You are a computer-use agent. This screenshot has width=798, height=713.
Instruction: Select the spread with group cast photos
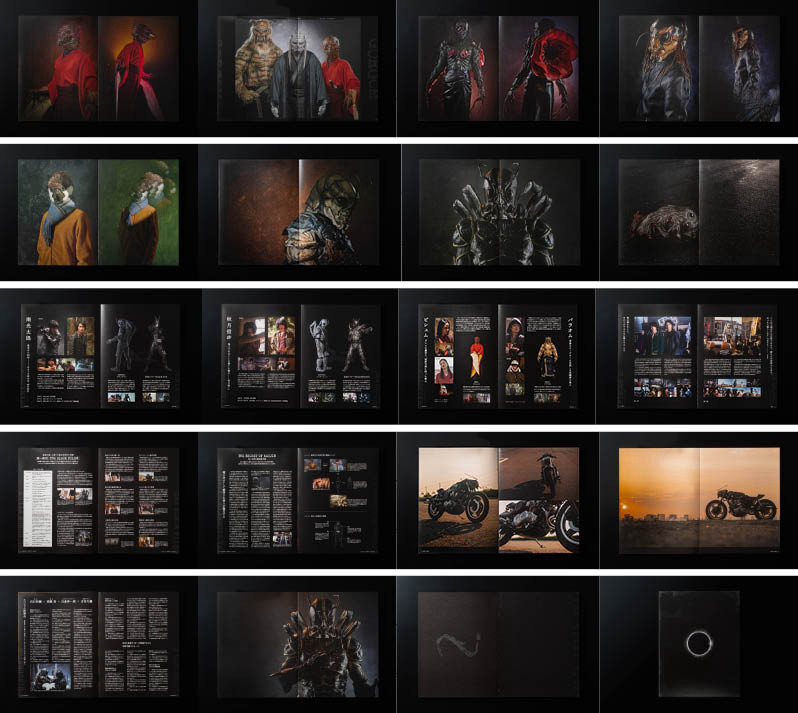[x=698, y=356]
